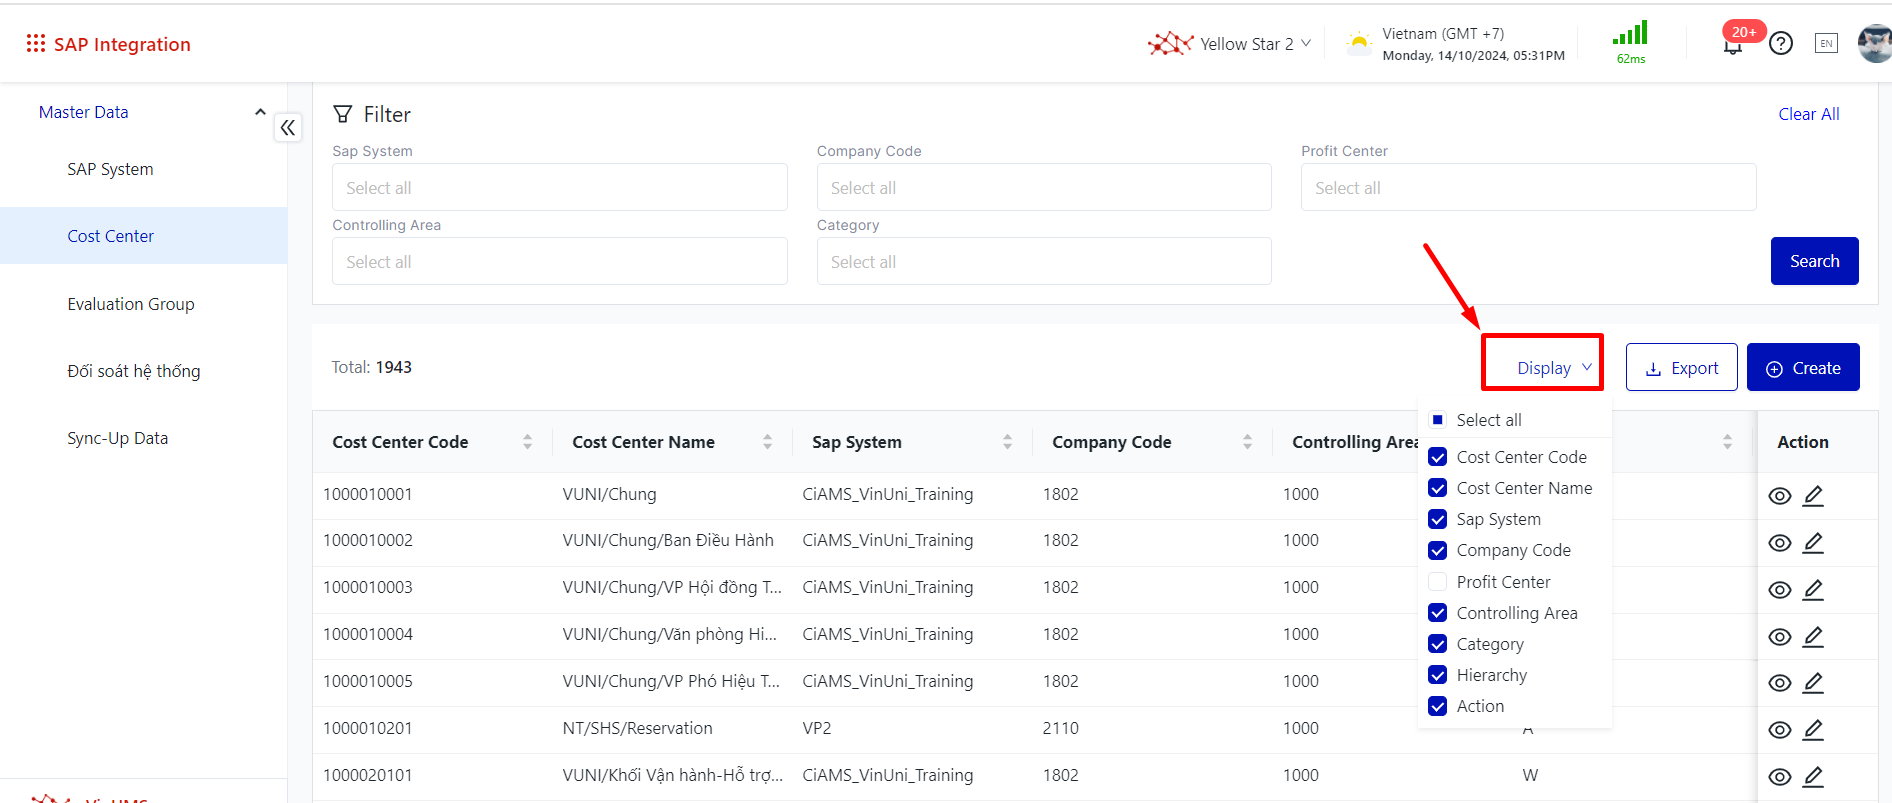
Task: Click the user avatar picture
Action: 1873,44
